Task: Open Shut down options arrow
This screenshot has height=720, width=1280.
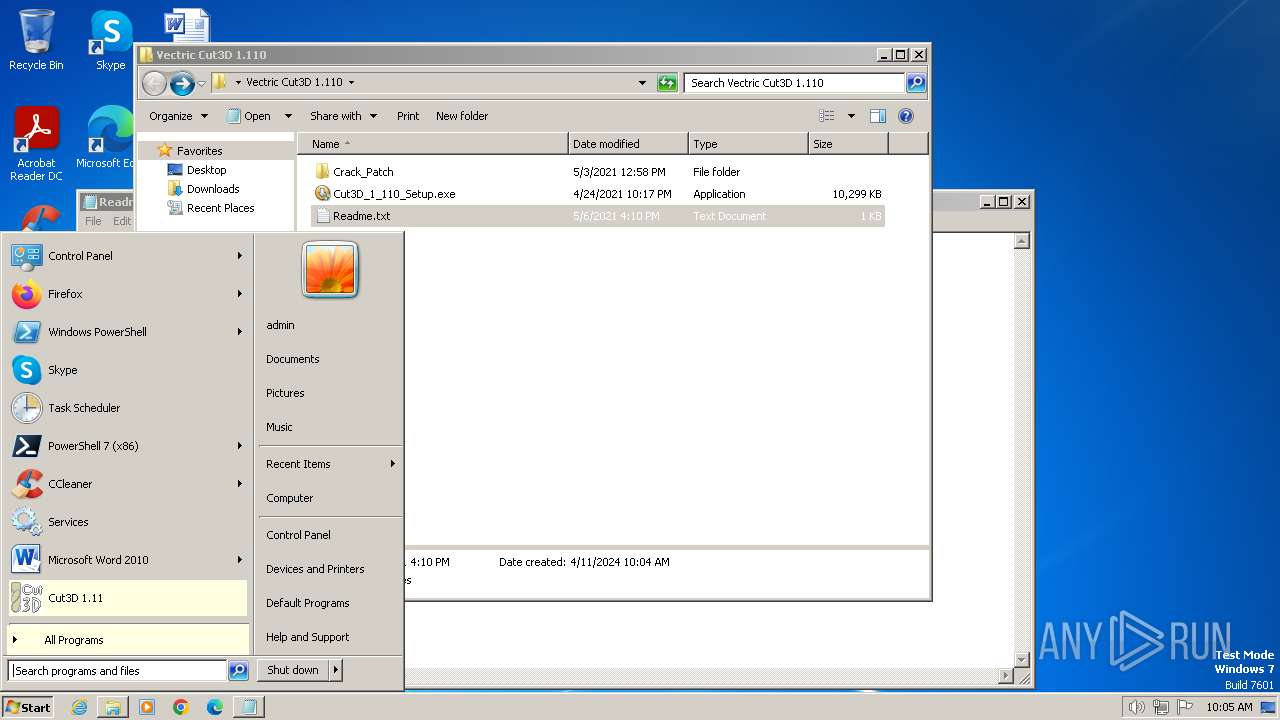Action: point(335,670)
